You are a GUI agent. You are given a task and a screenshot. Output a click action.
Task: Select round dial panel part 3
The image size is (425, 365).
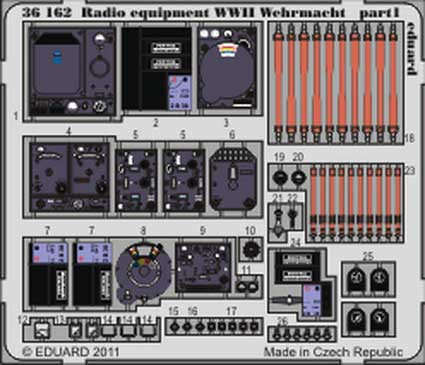[227, 68]
